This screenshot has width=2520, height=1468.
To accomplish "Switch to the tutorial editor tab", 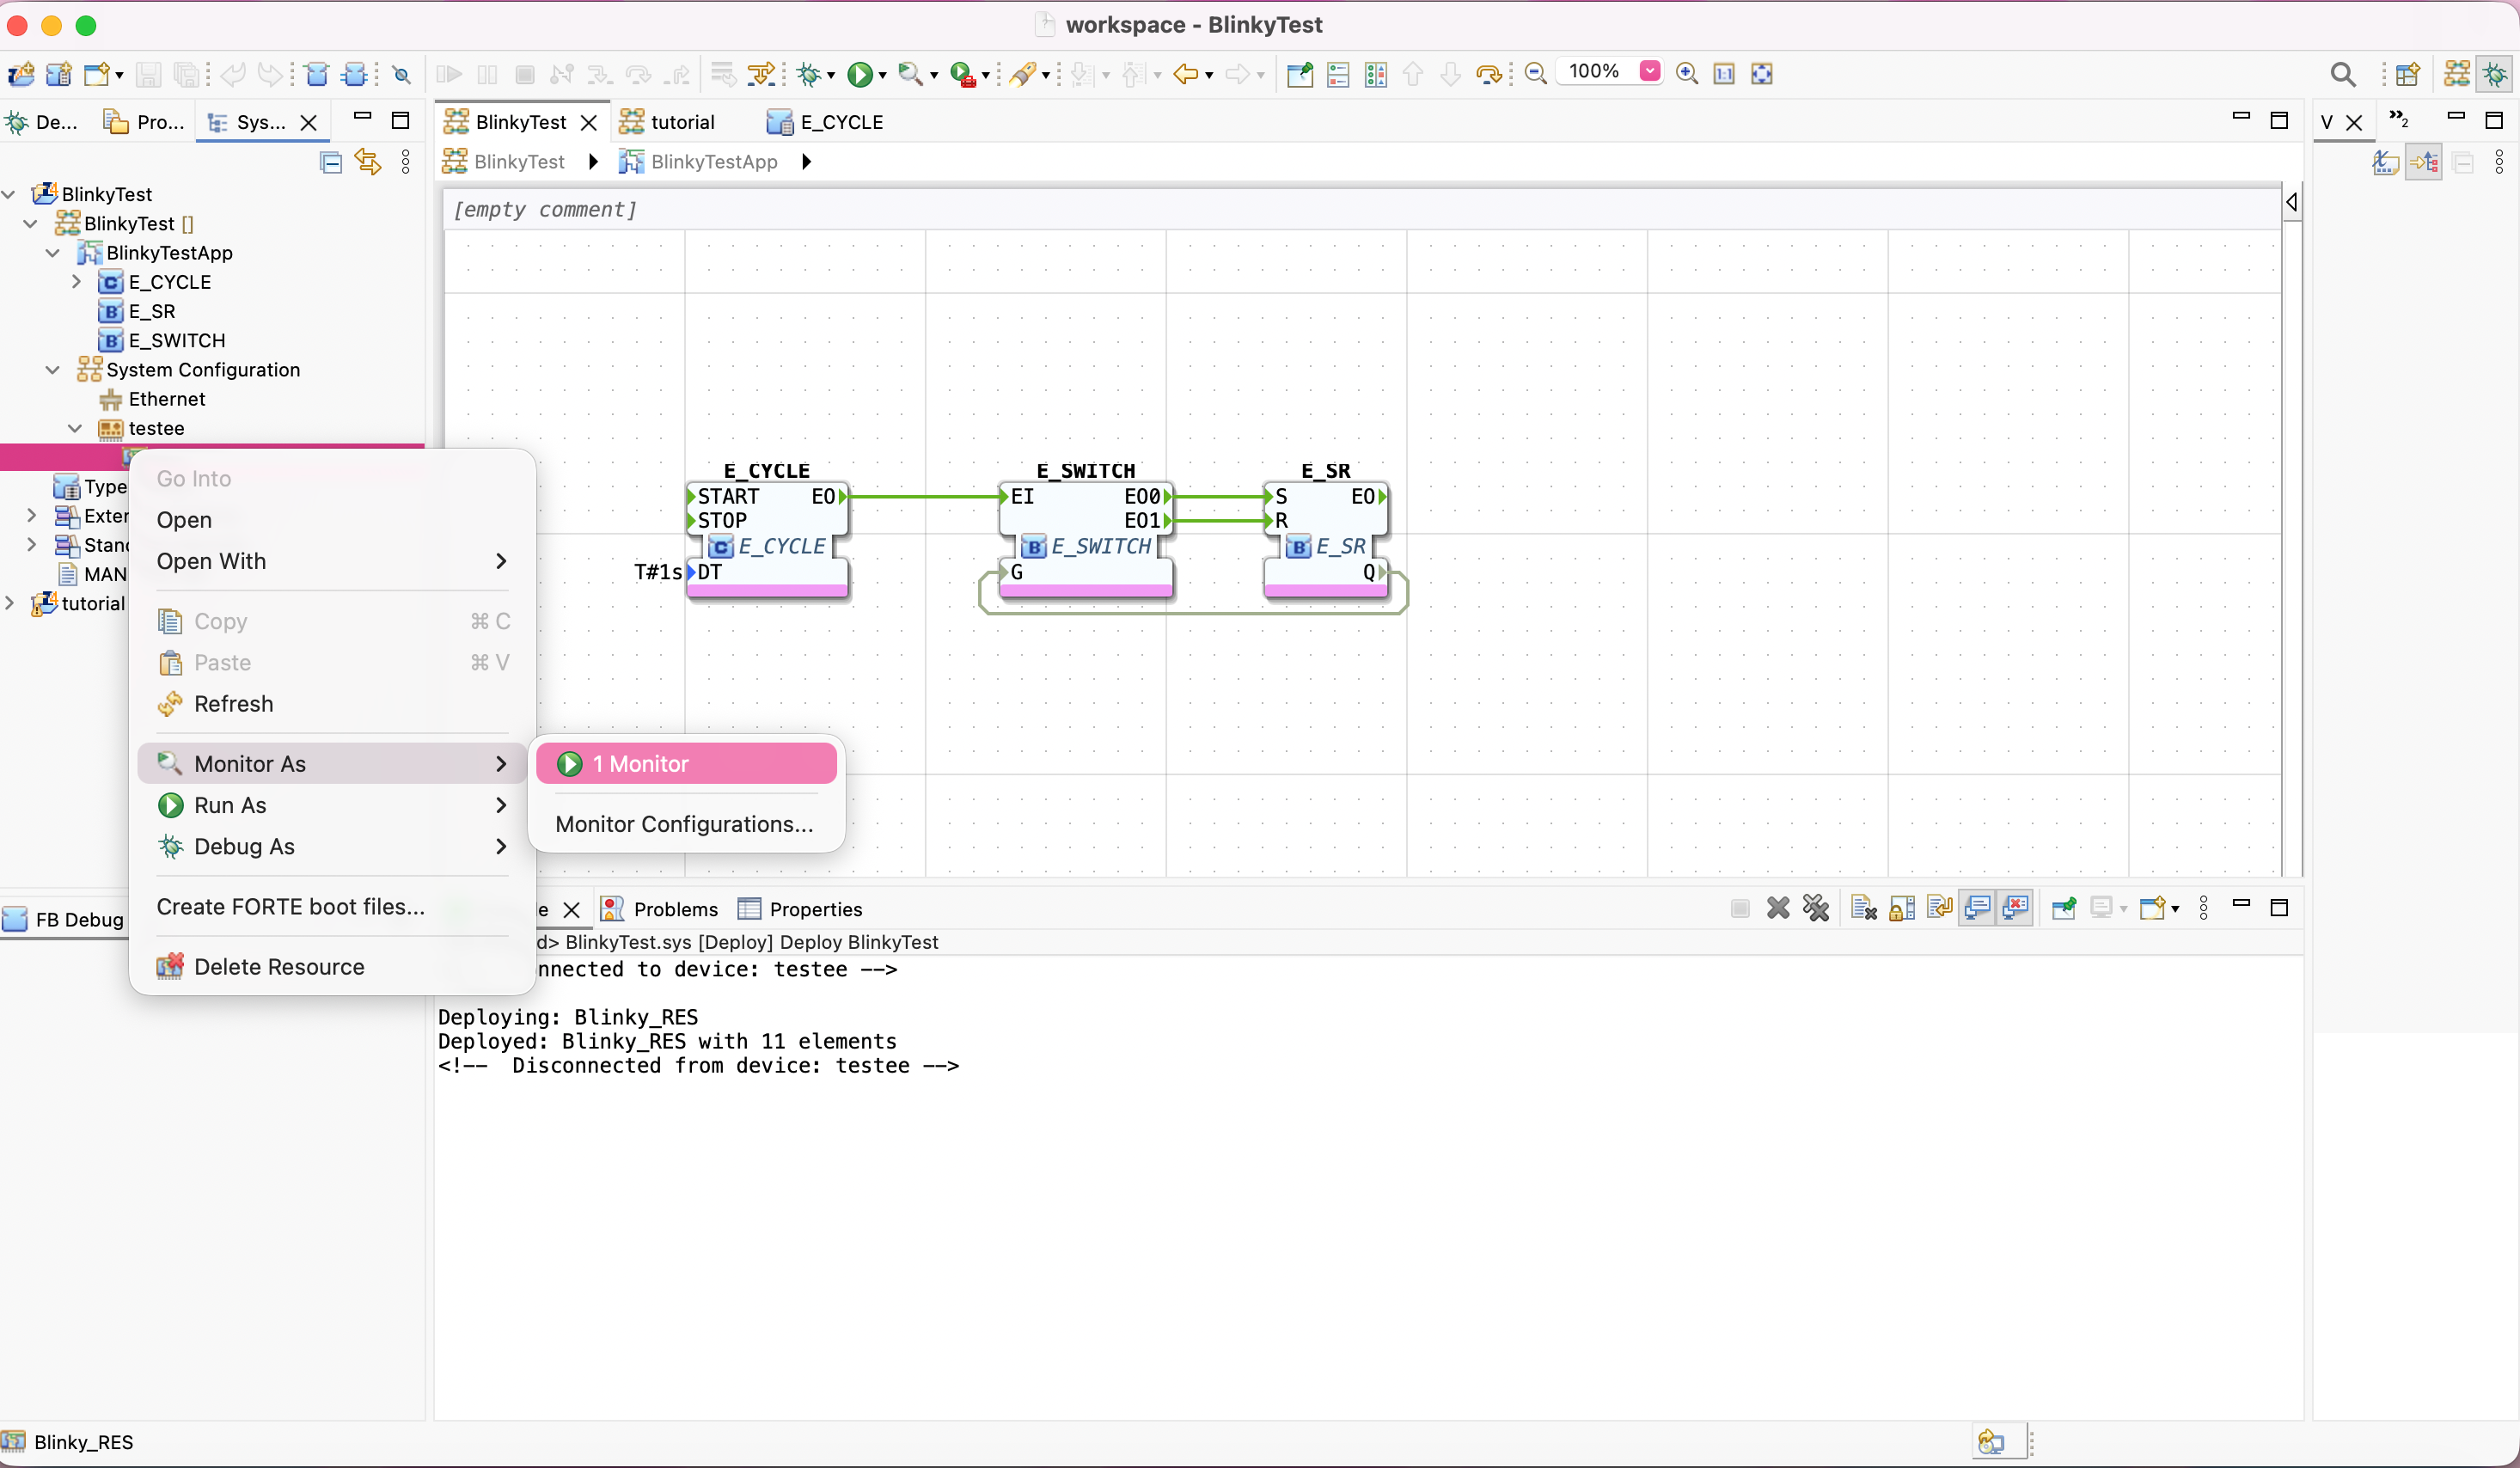I will click(x=668, y=122).
